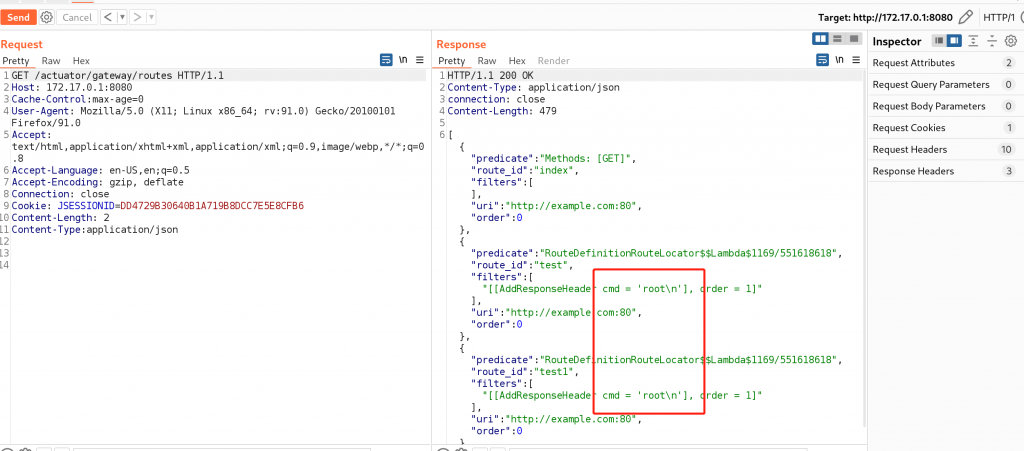Screen dimensions: 1024x451
Task: Switch Request view to Raw tab
Action: click(x=52, y=61)
